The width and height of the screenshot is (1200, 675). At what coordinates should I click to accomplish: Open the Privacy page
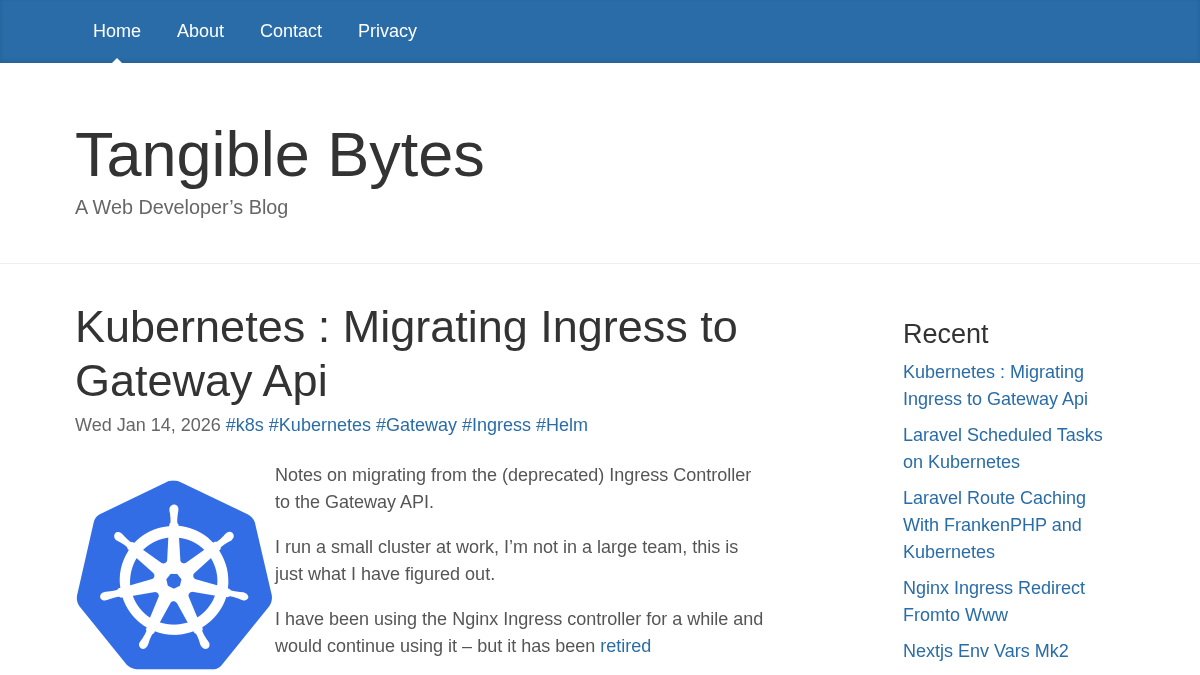pos(387,31)
